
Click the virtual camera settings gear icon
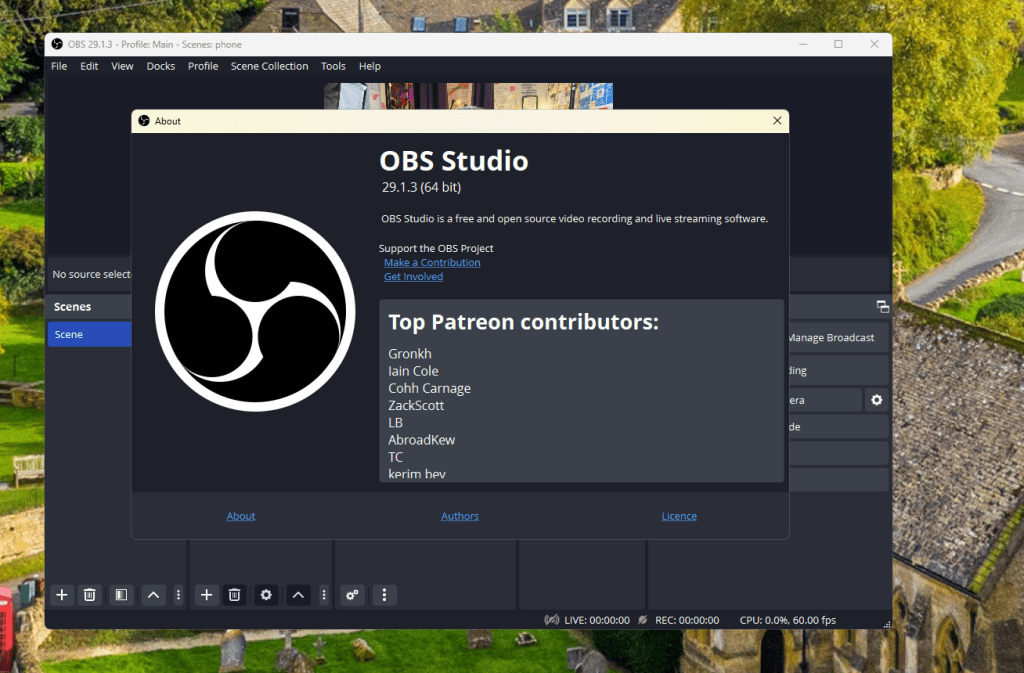(x=876, y=400)
